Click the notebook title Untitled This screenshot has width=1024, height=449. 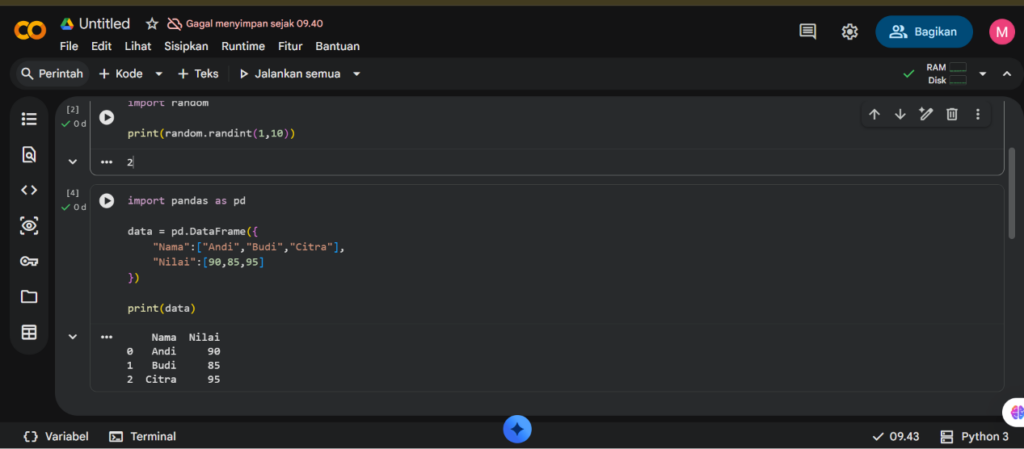click(x=104, y=24)
